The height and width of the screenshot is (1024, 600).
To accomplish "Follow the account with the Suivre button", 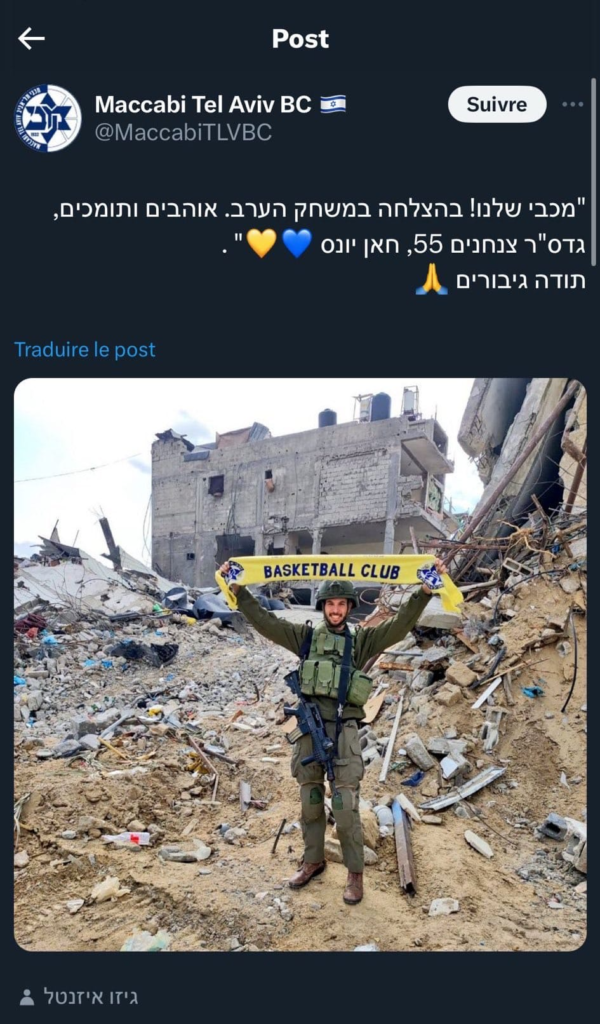I will [x=497, y=104].
